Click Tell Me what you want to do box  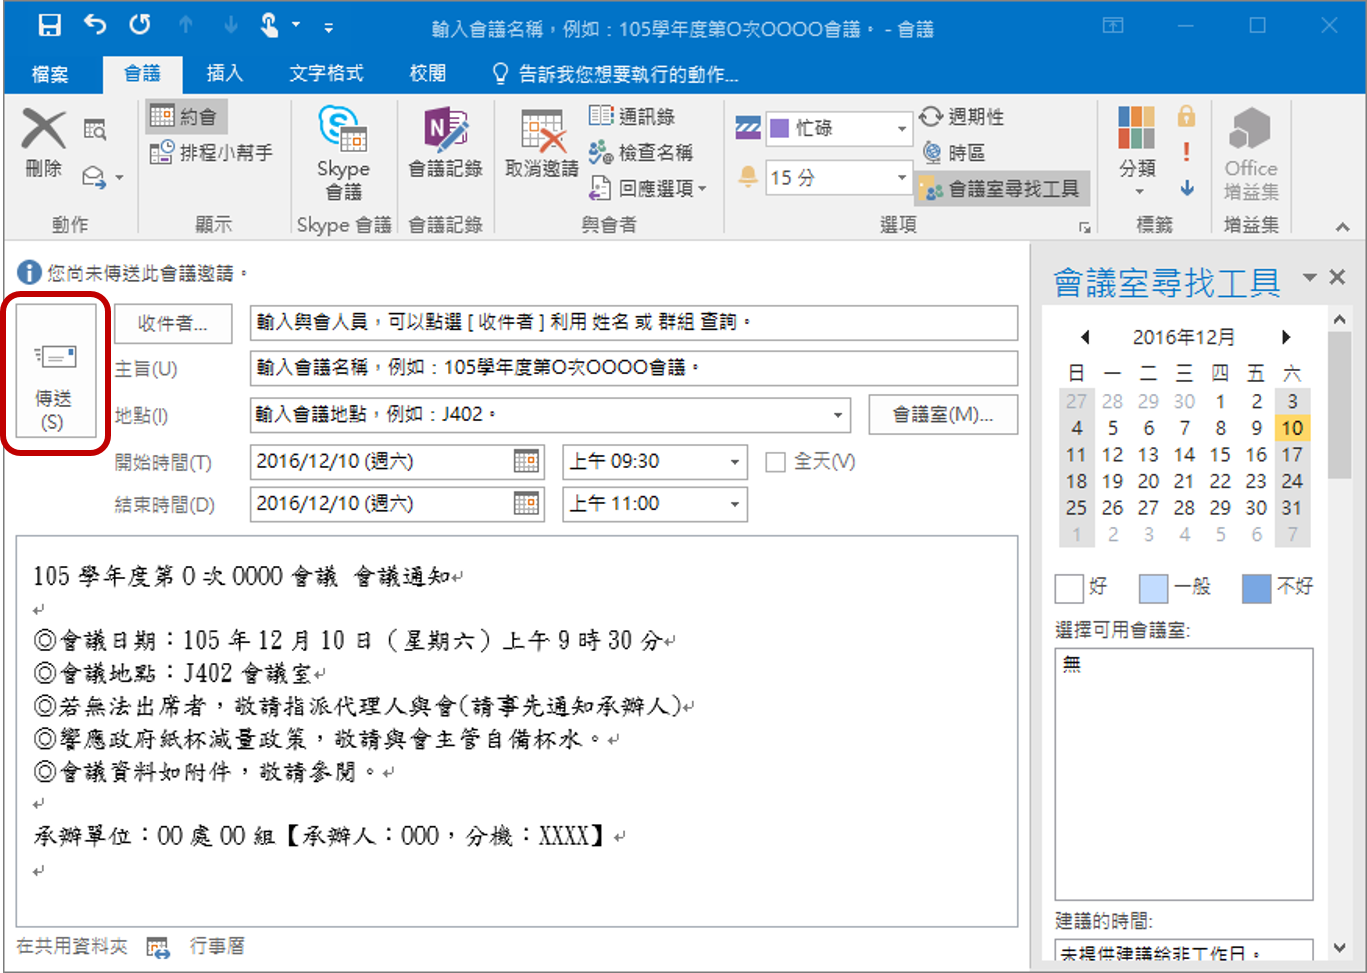point(616,74)
